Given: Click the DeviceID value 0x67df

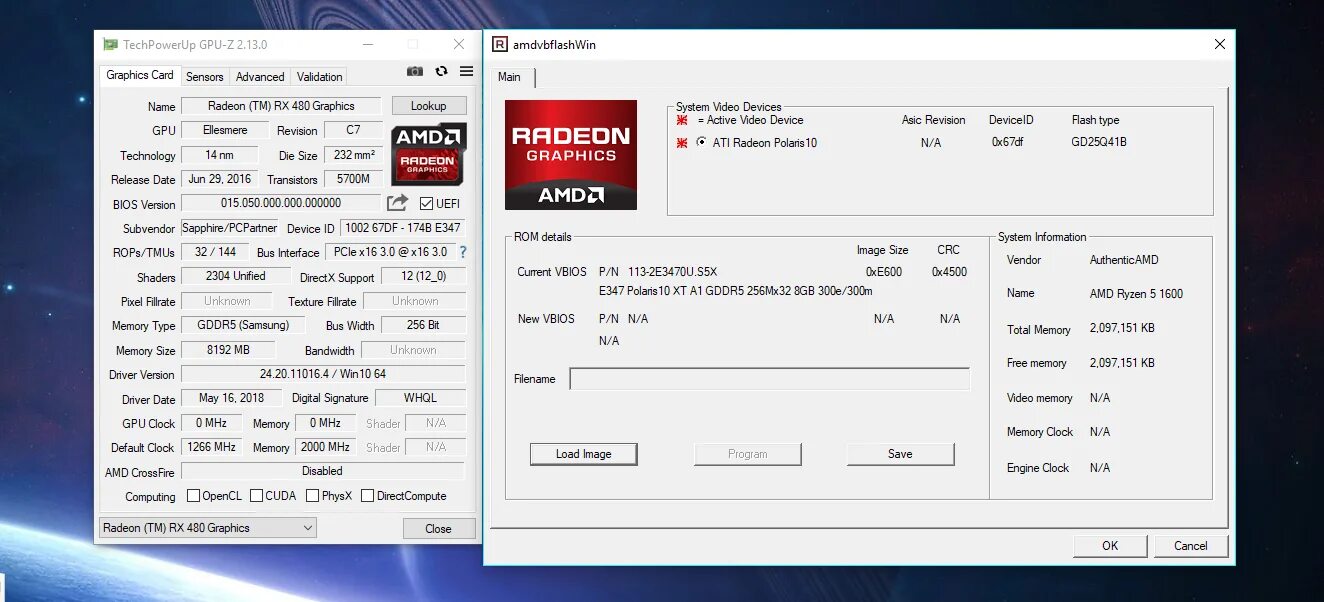Looking at the screenshot, I should point(1007,142).
